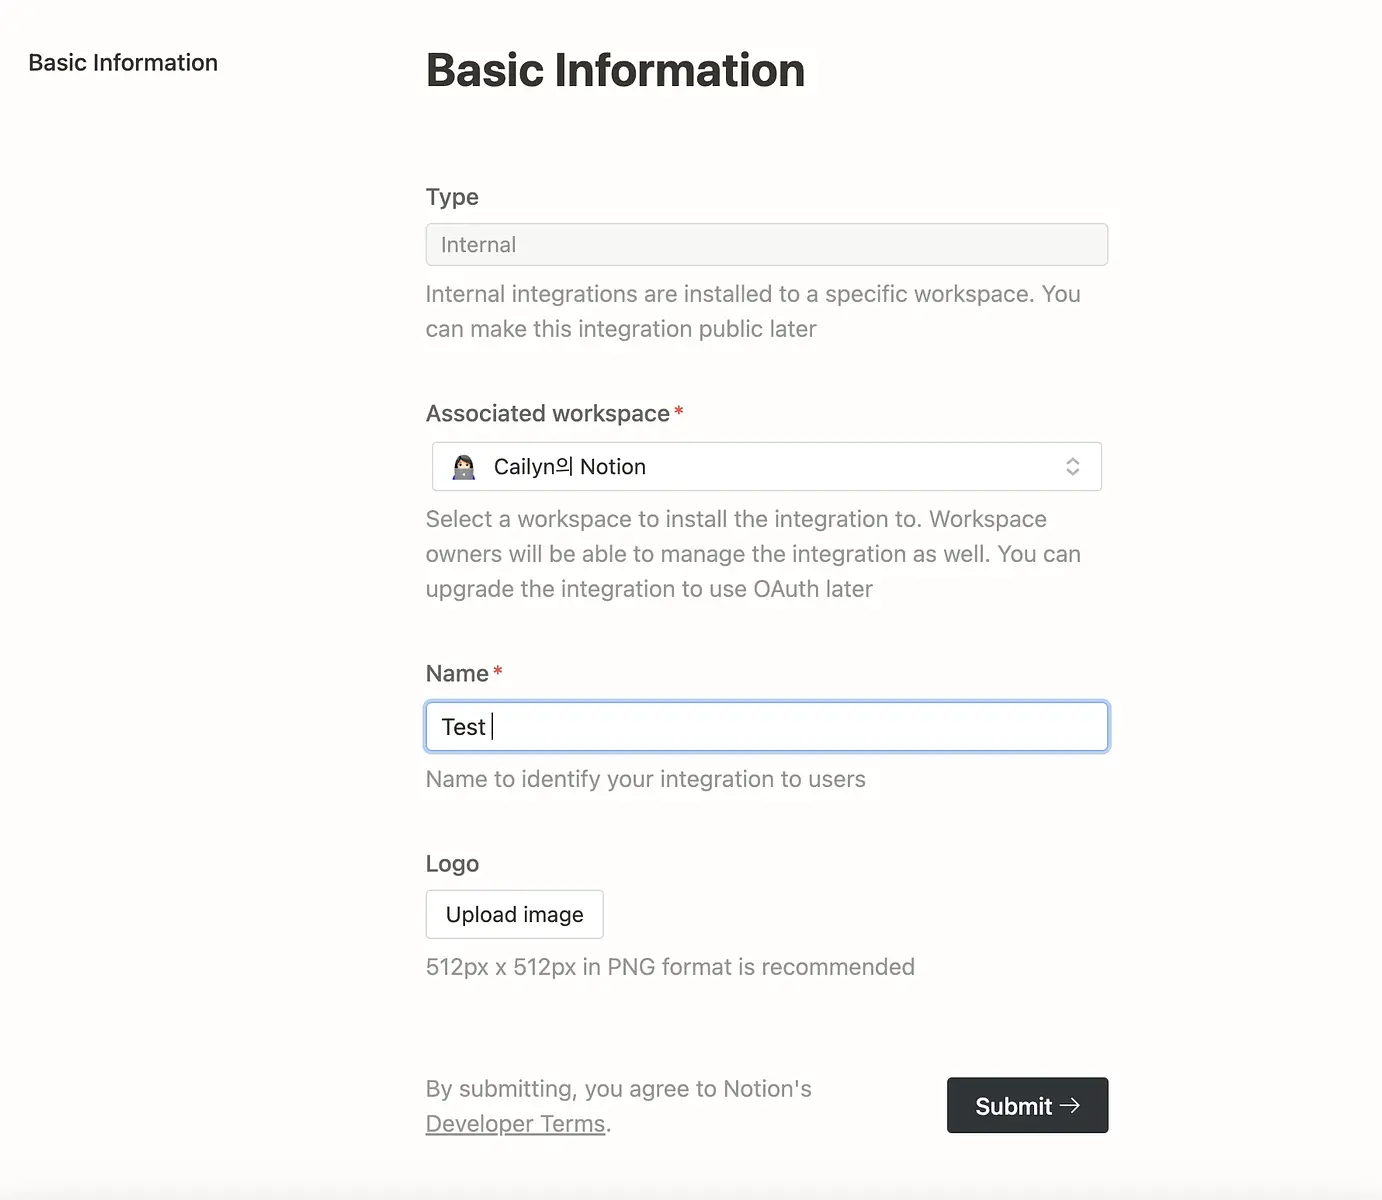This screenshot has width=1382, height=1200.
Task: Click the disabled Internal type field
Action: pos(767,245)
